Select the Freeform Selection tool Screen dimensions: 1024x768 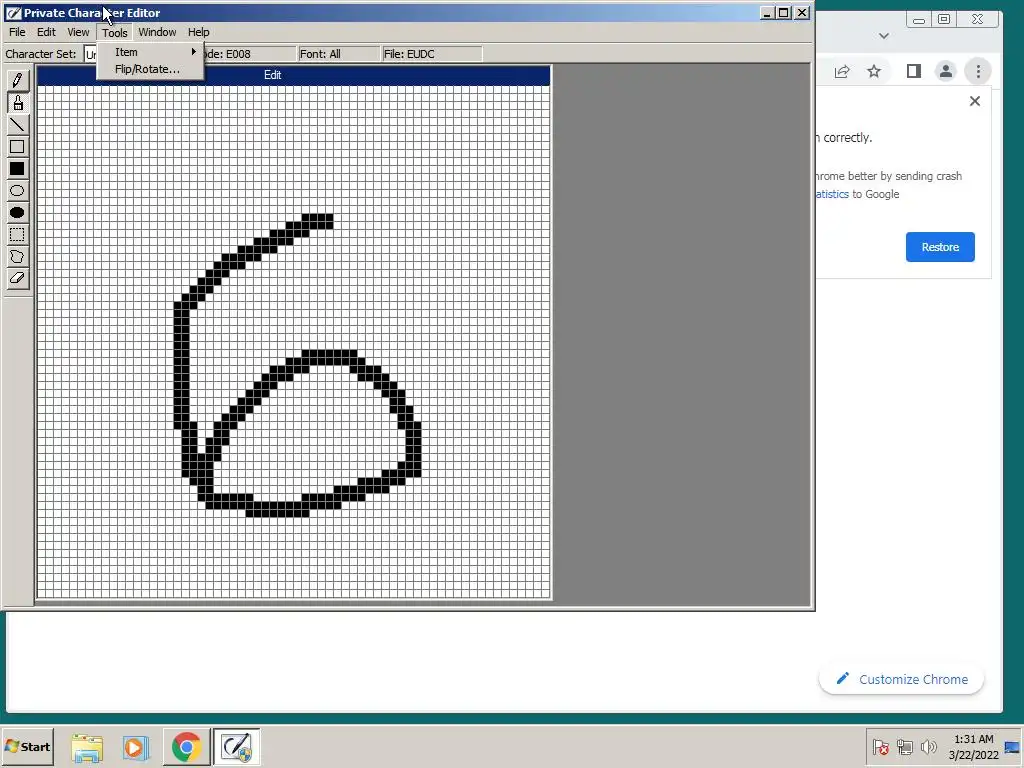(18, 257)
